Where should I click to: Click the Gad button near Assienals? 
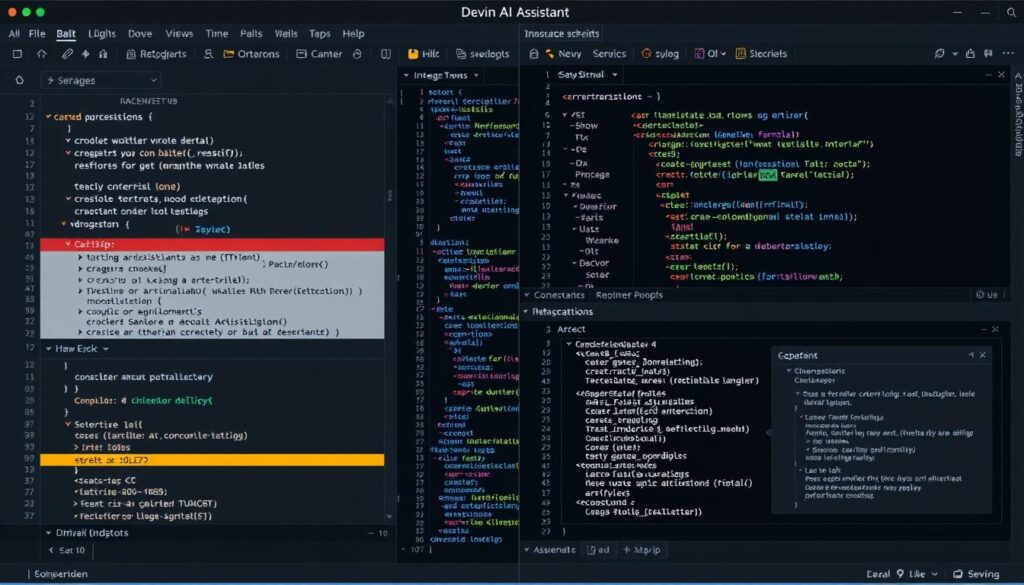[598, 550]
